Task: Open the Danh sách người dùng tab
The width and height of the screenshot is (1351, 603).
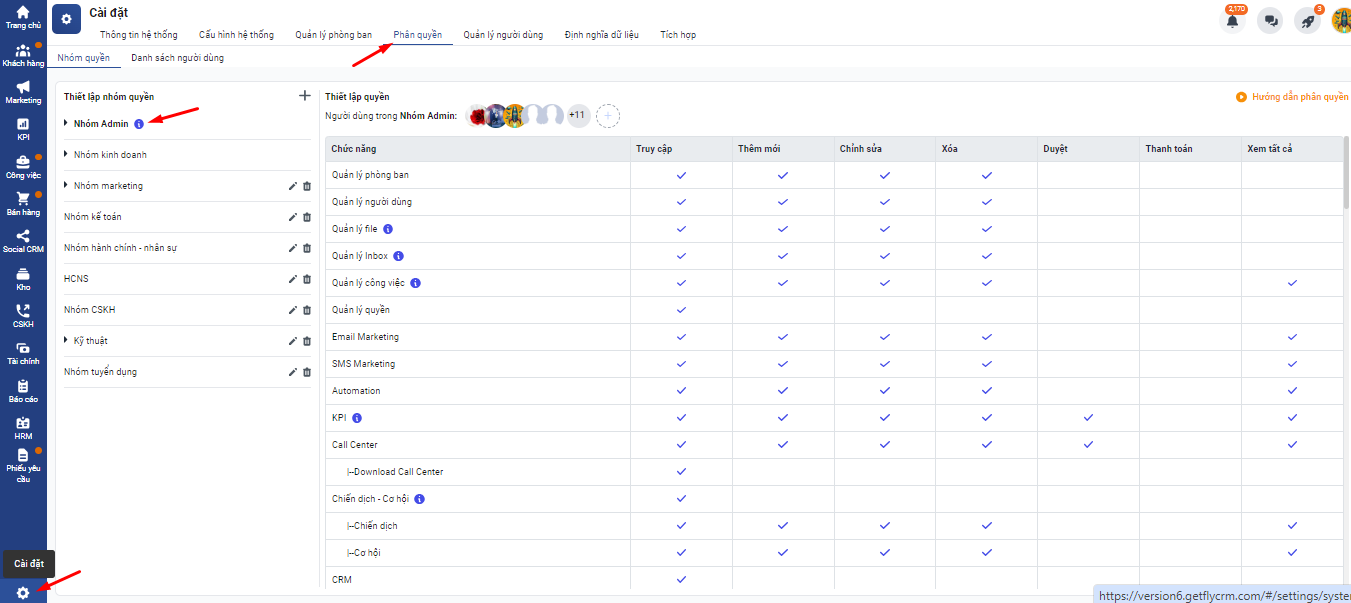Action: (177, 58)
